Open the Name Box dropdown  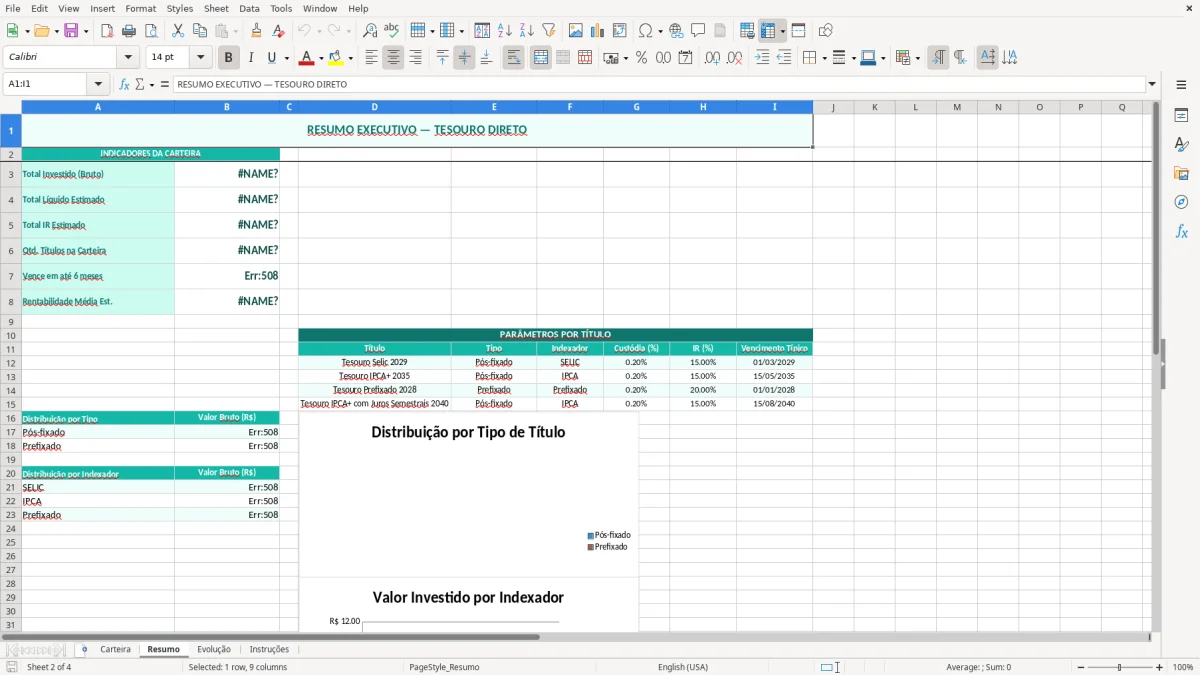[98, 84]
